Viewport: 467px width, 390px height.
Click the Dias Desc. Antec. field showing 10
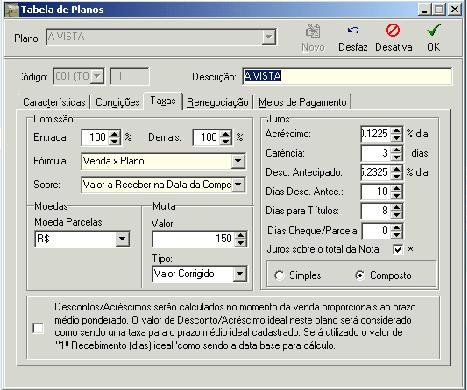pos(376,192)
